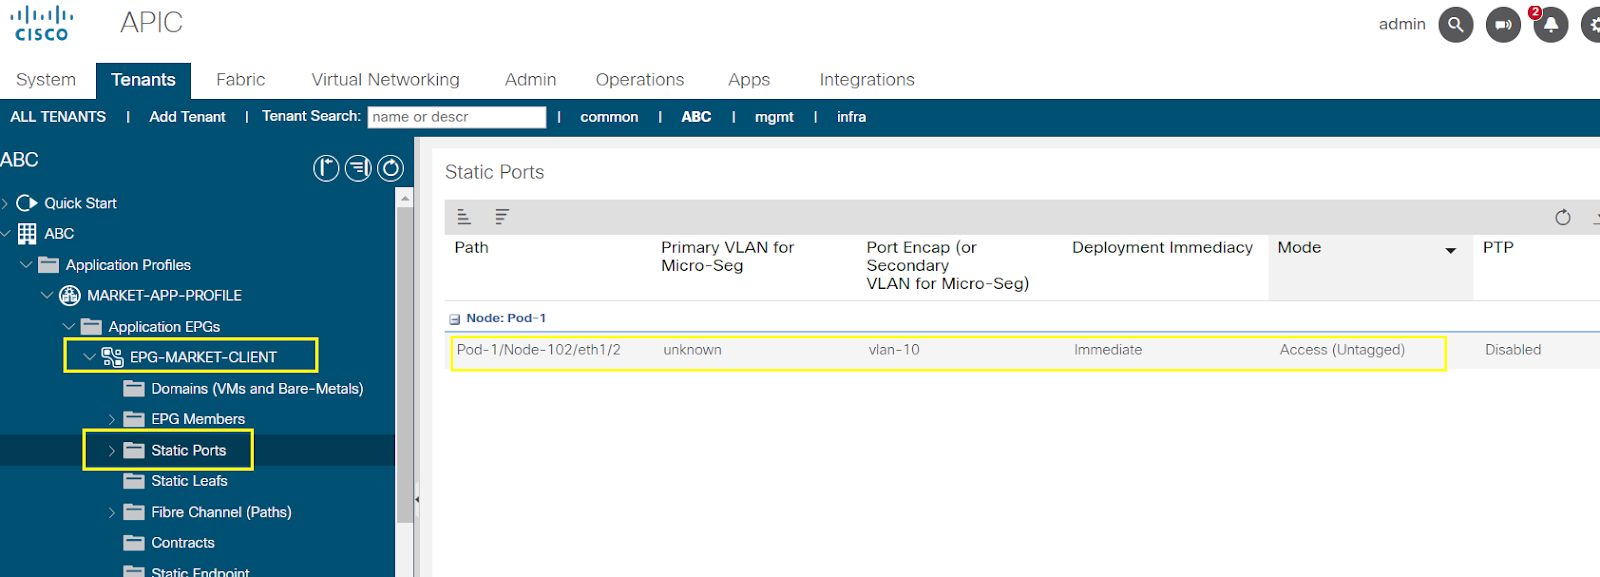Viewport: 1600px width, 577px height.
Task: Click the Static Ports folder icon
Action: (134, 451)
